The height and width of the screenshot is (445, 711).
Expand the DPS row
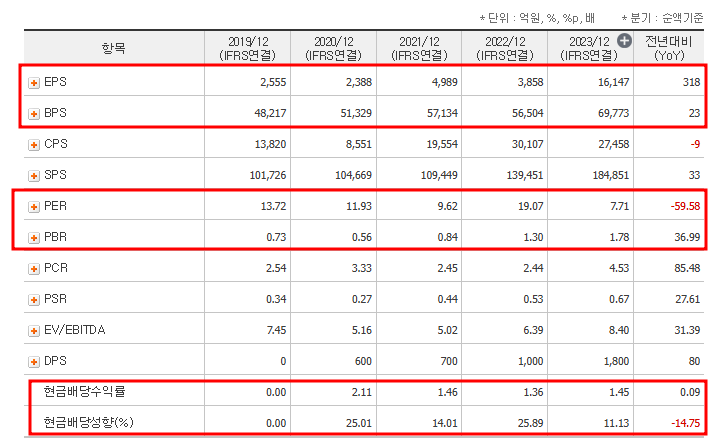point(34,362)
